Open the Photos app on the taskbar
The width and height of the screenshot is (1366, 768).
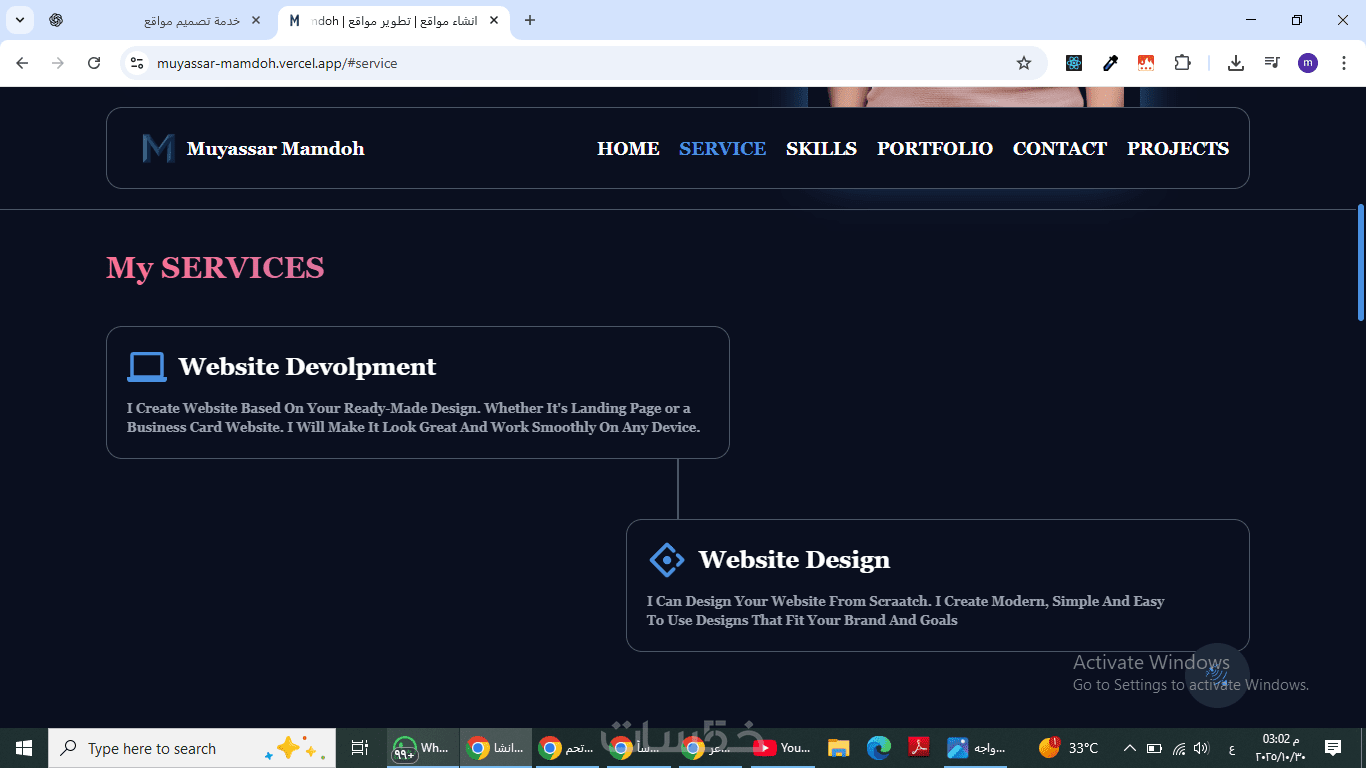click(977, 748)
